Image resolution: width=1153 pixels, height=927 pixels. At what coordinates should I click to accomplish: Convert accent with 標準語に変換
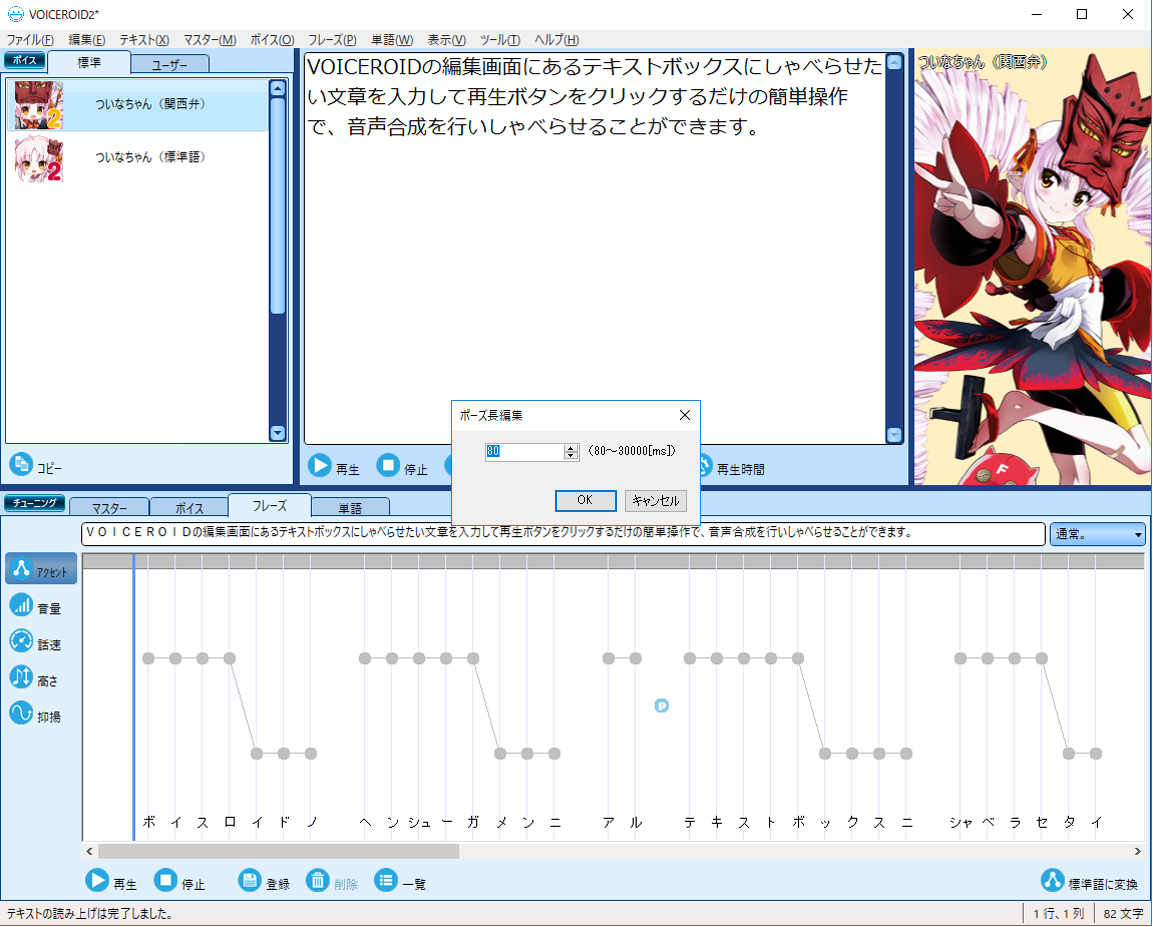coord(1090,881)
